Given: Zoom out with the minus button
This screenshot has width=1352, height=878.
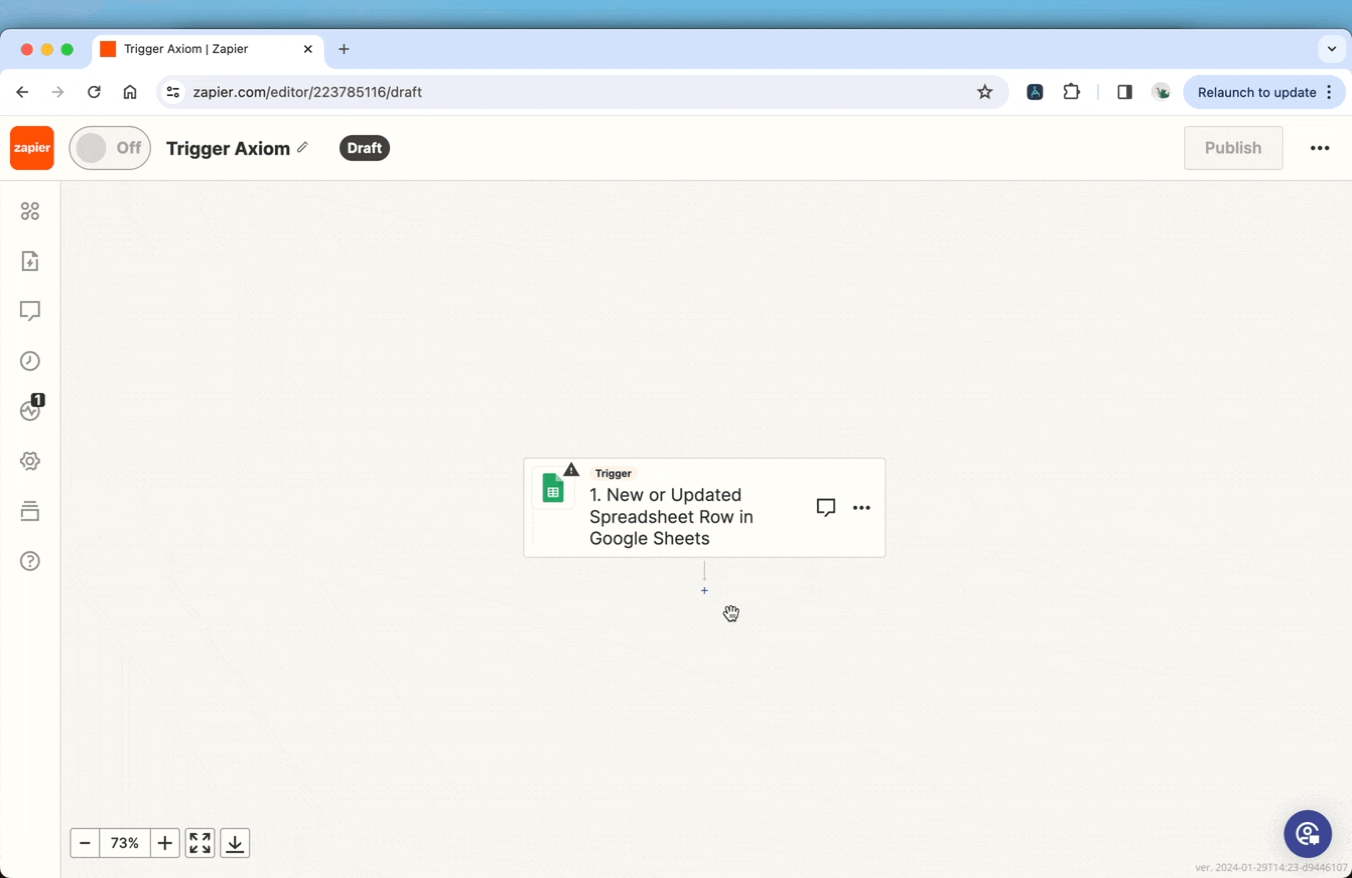Looking at the screenshot, I should pos(85,843).
